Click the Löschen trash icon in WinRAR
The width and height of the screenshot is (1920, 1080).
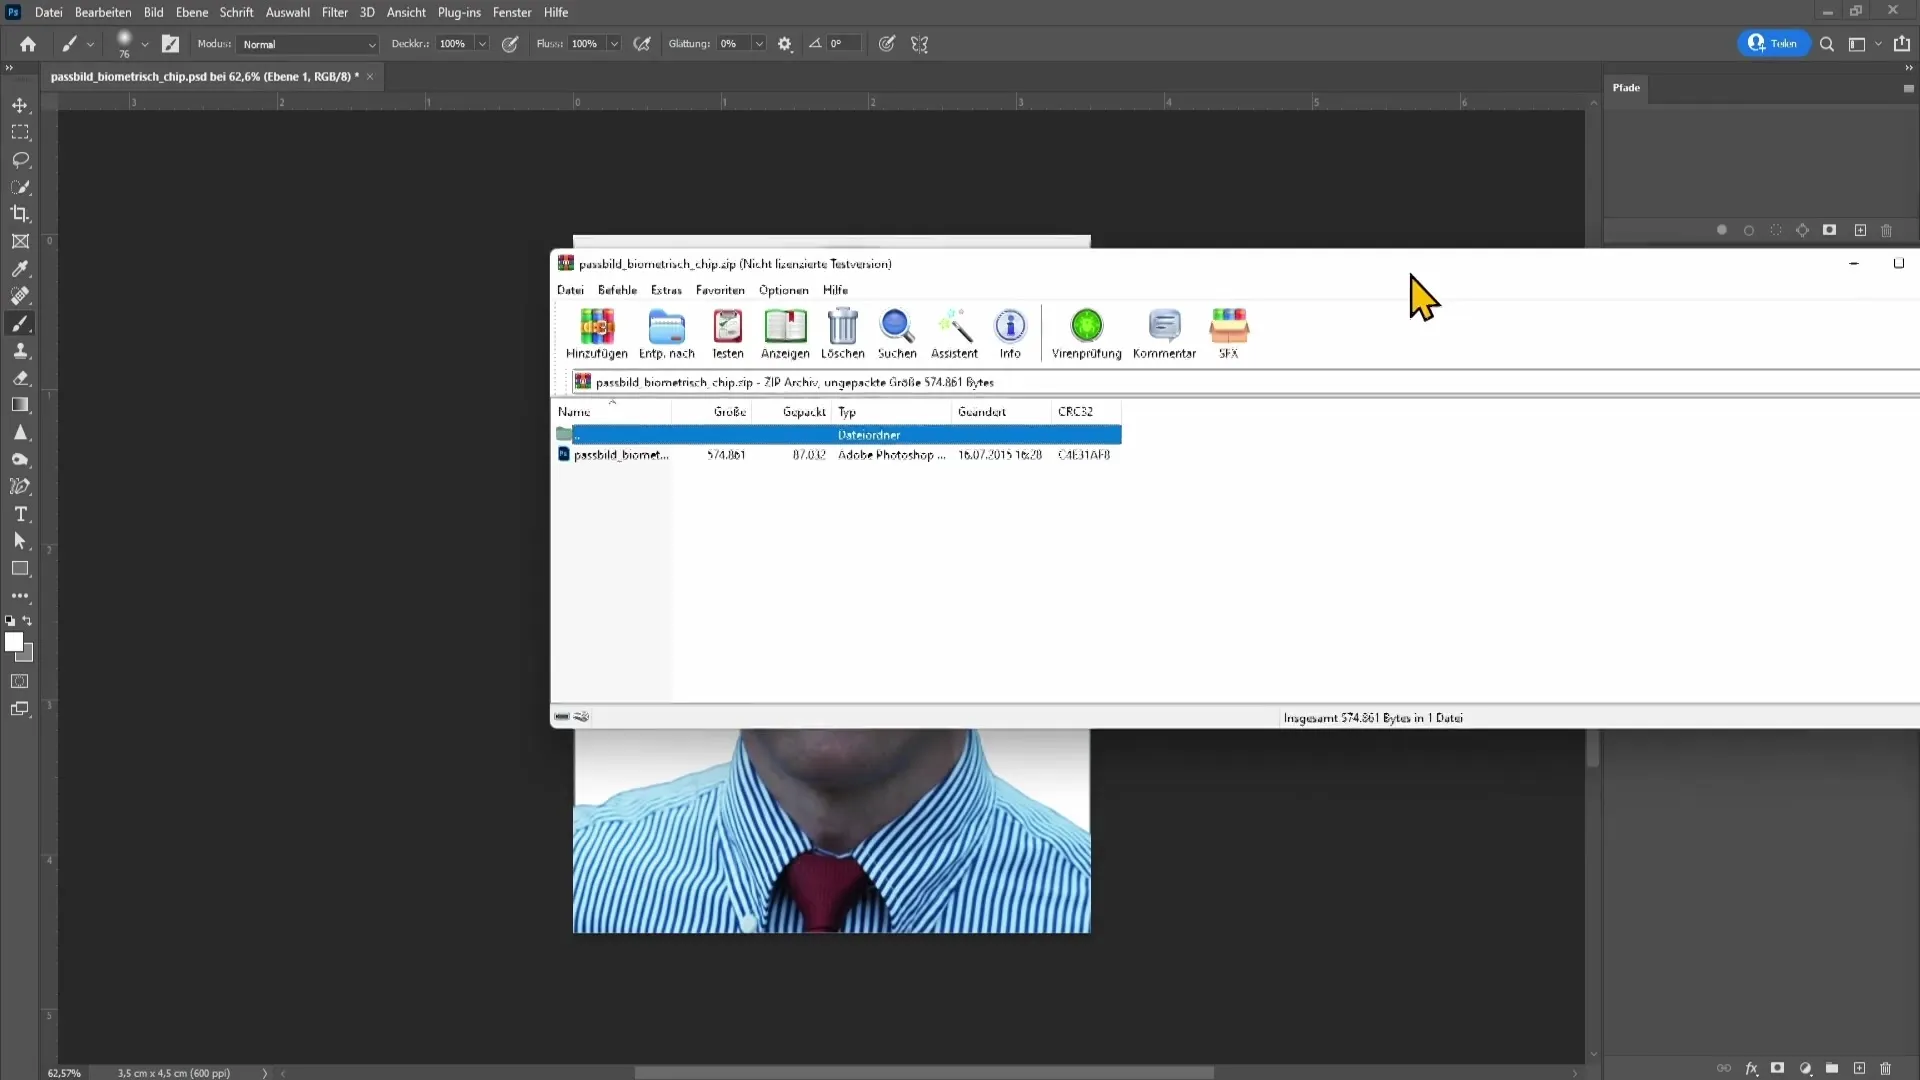pos(843,334)
